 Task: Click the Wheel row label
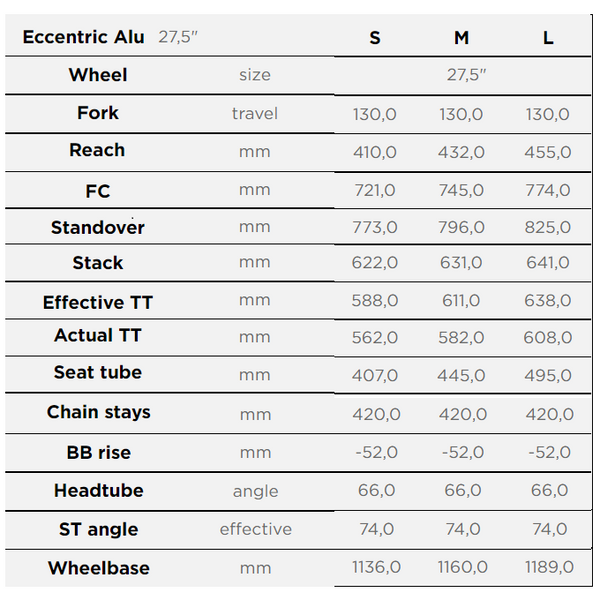pos(98,75)
